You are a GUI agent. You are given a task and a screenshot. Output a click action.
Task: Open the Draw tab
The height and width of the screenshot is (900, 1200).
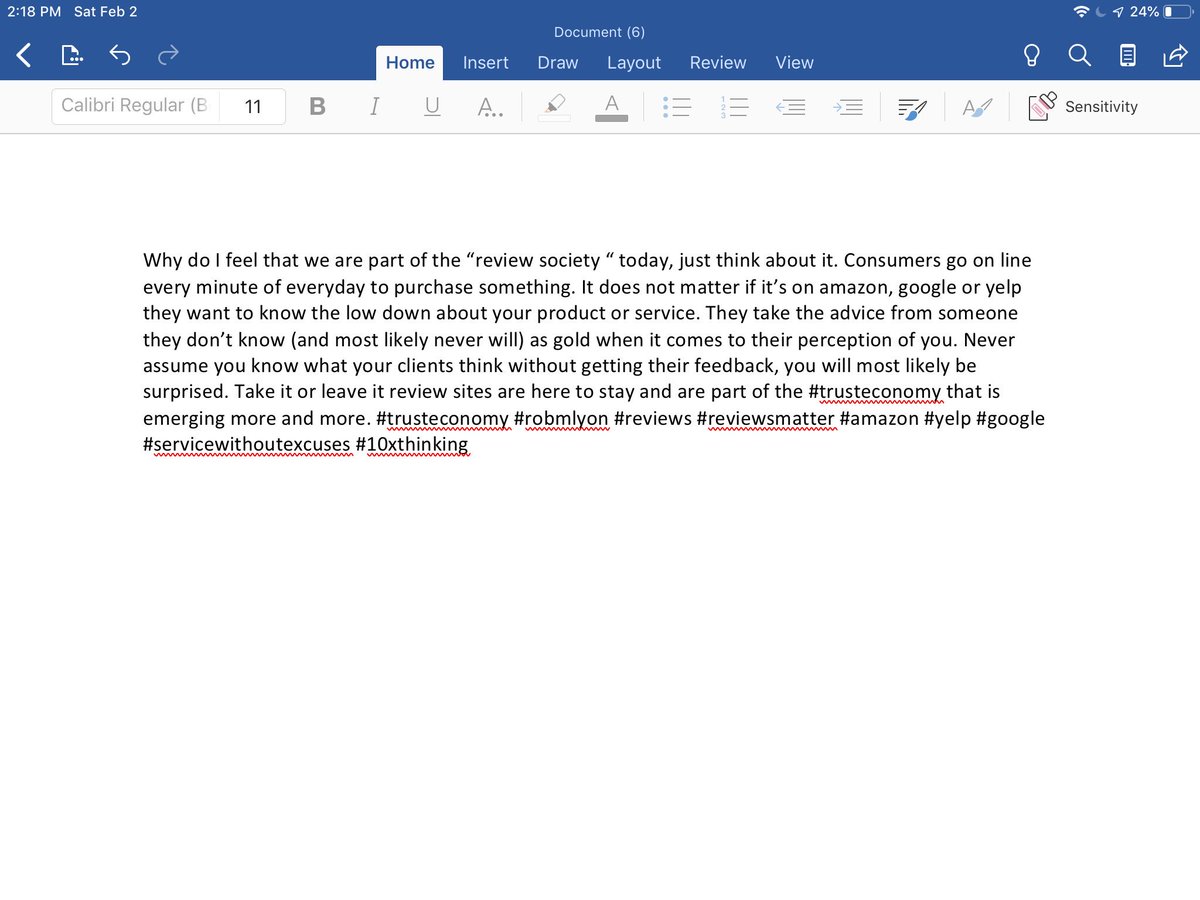coord(558,63)
